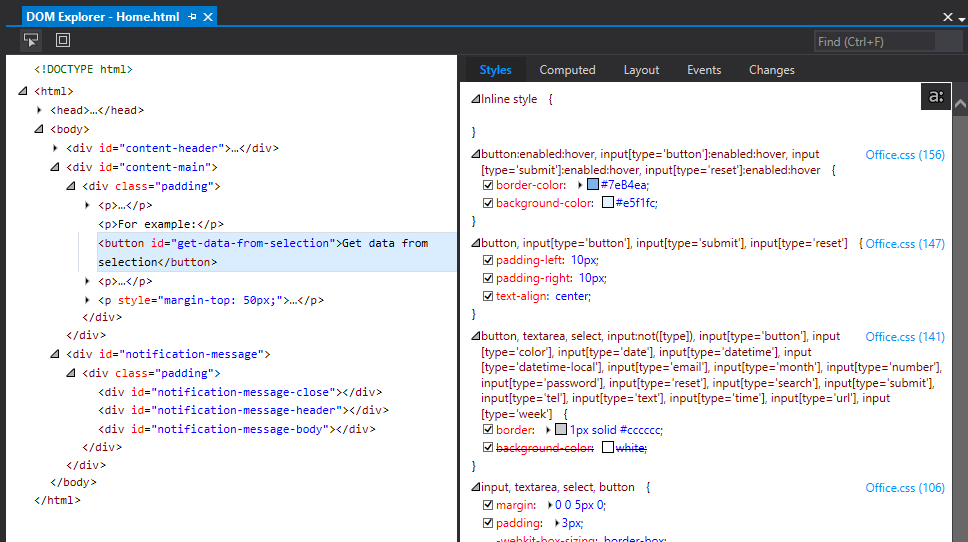Open the #7eB4ea border-color swatch
The image size is (968, 542).
[593, 184]
